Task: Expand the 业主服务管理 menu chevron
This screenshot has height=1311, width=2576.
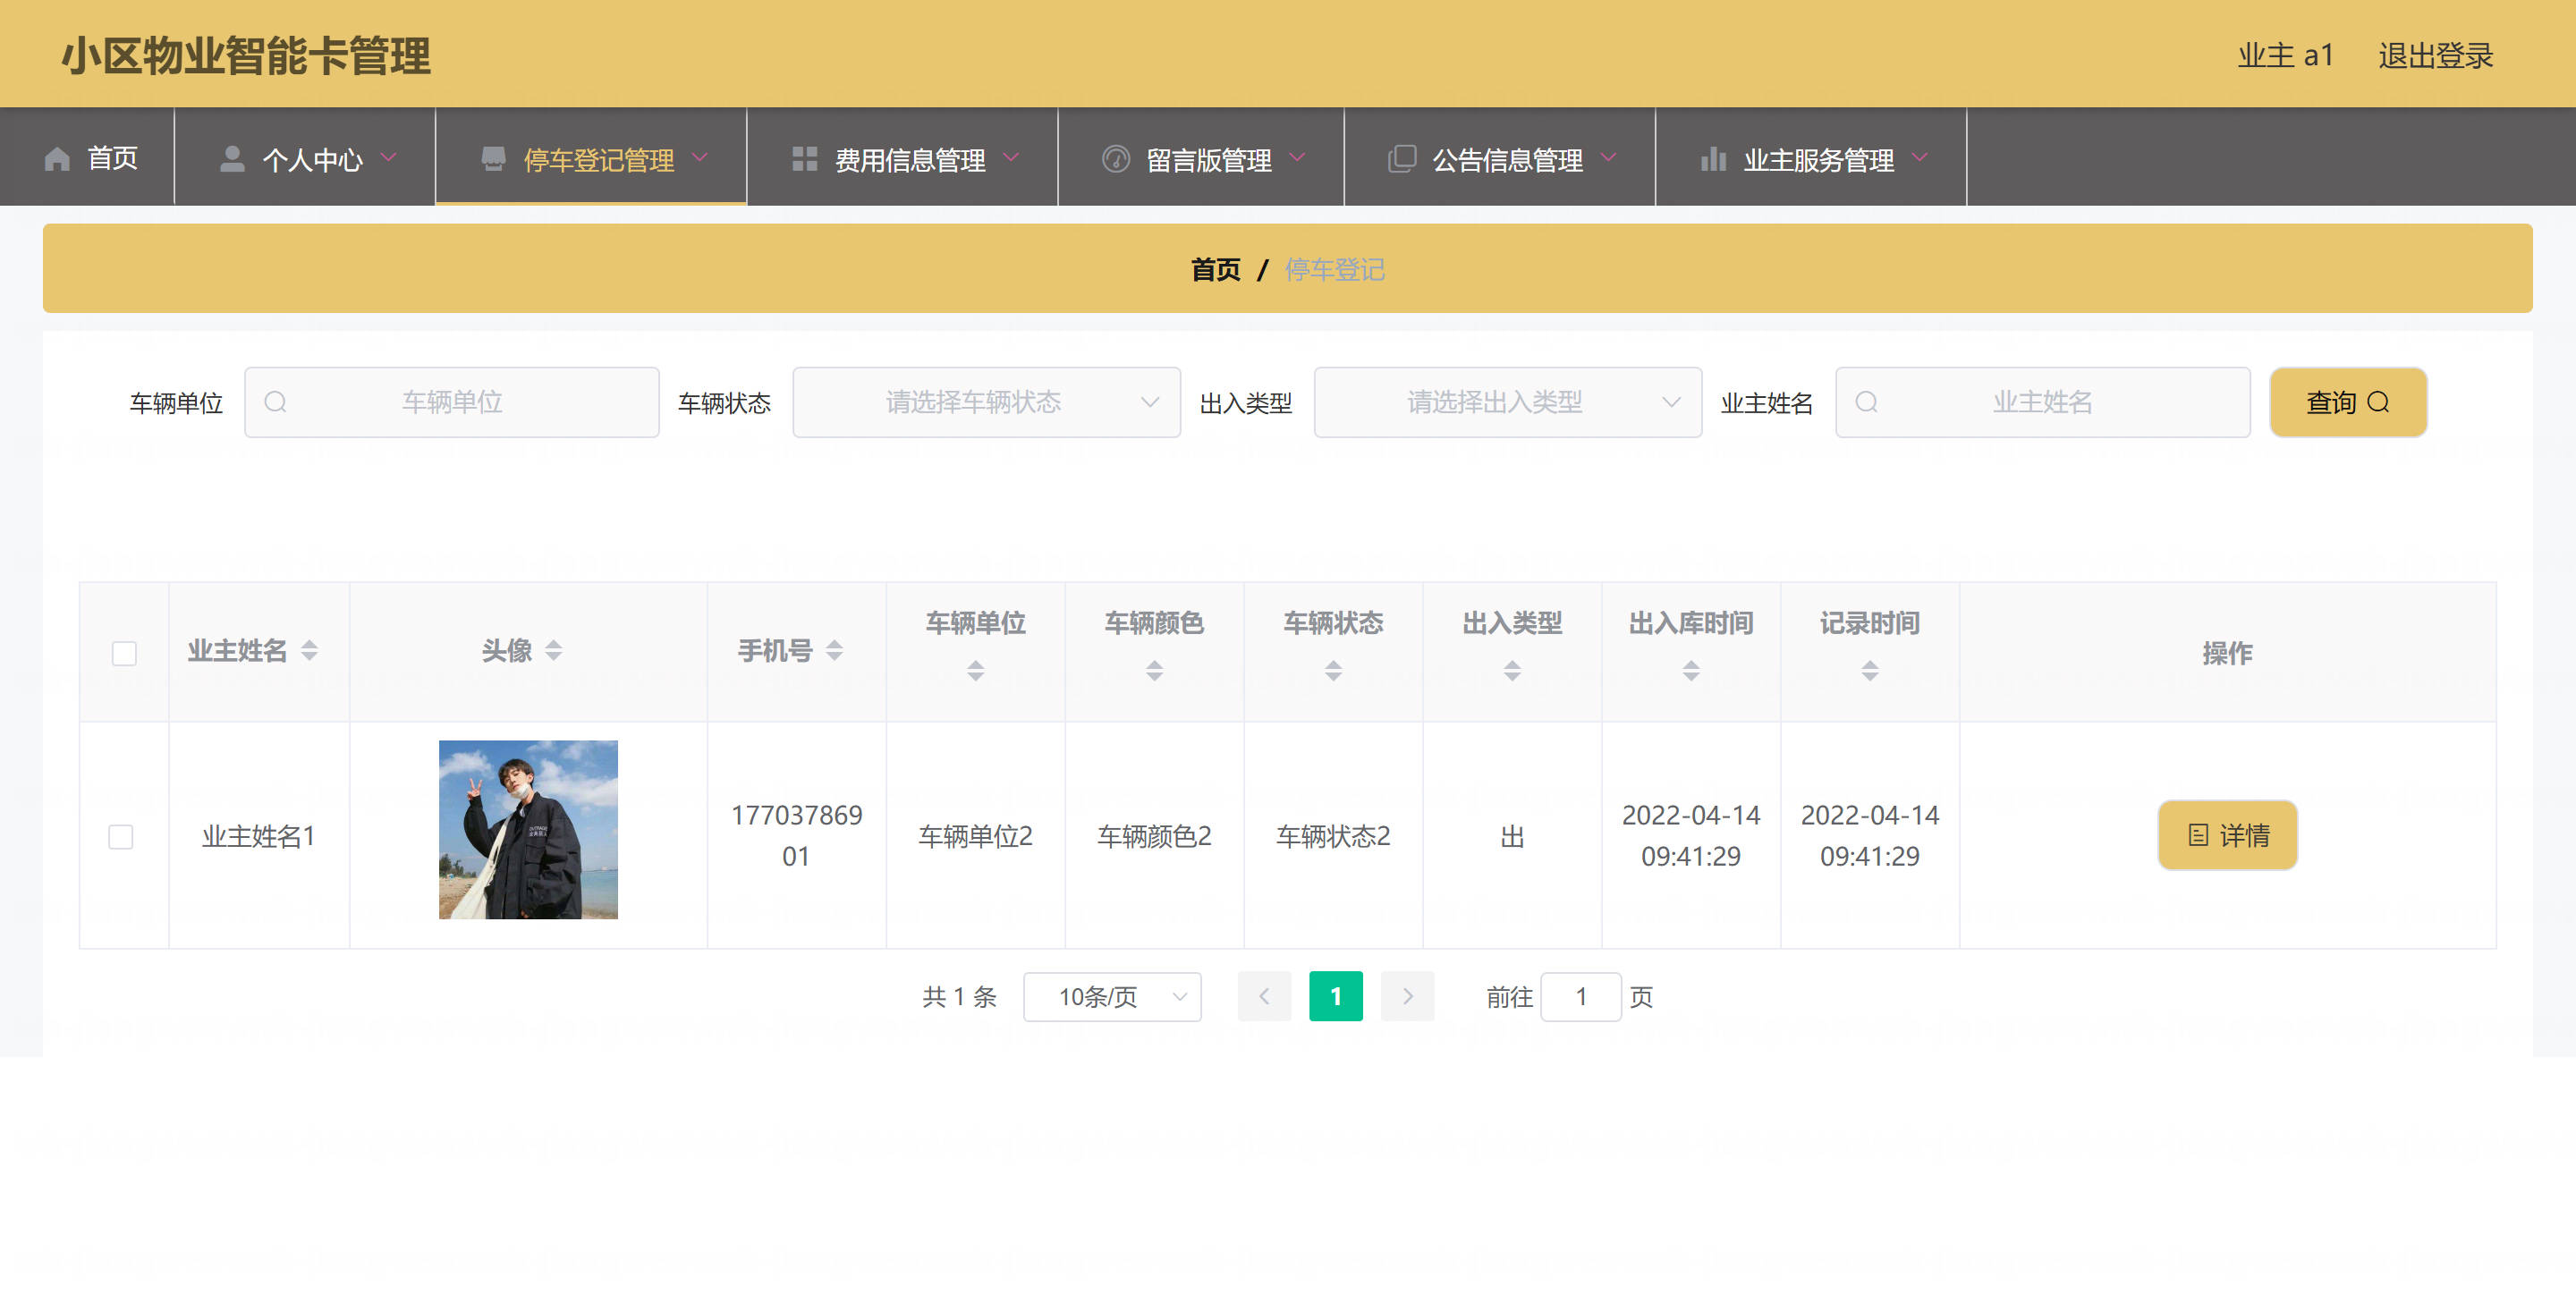Action: (1919, 157)
